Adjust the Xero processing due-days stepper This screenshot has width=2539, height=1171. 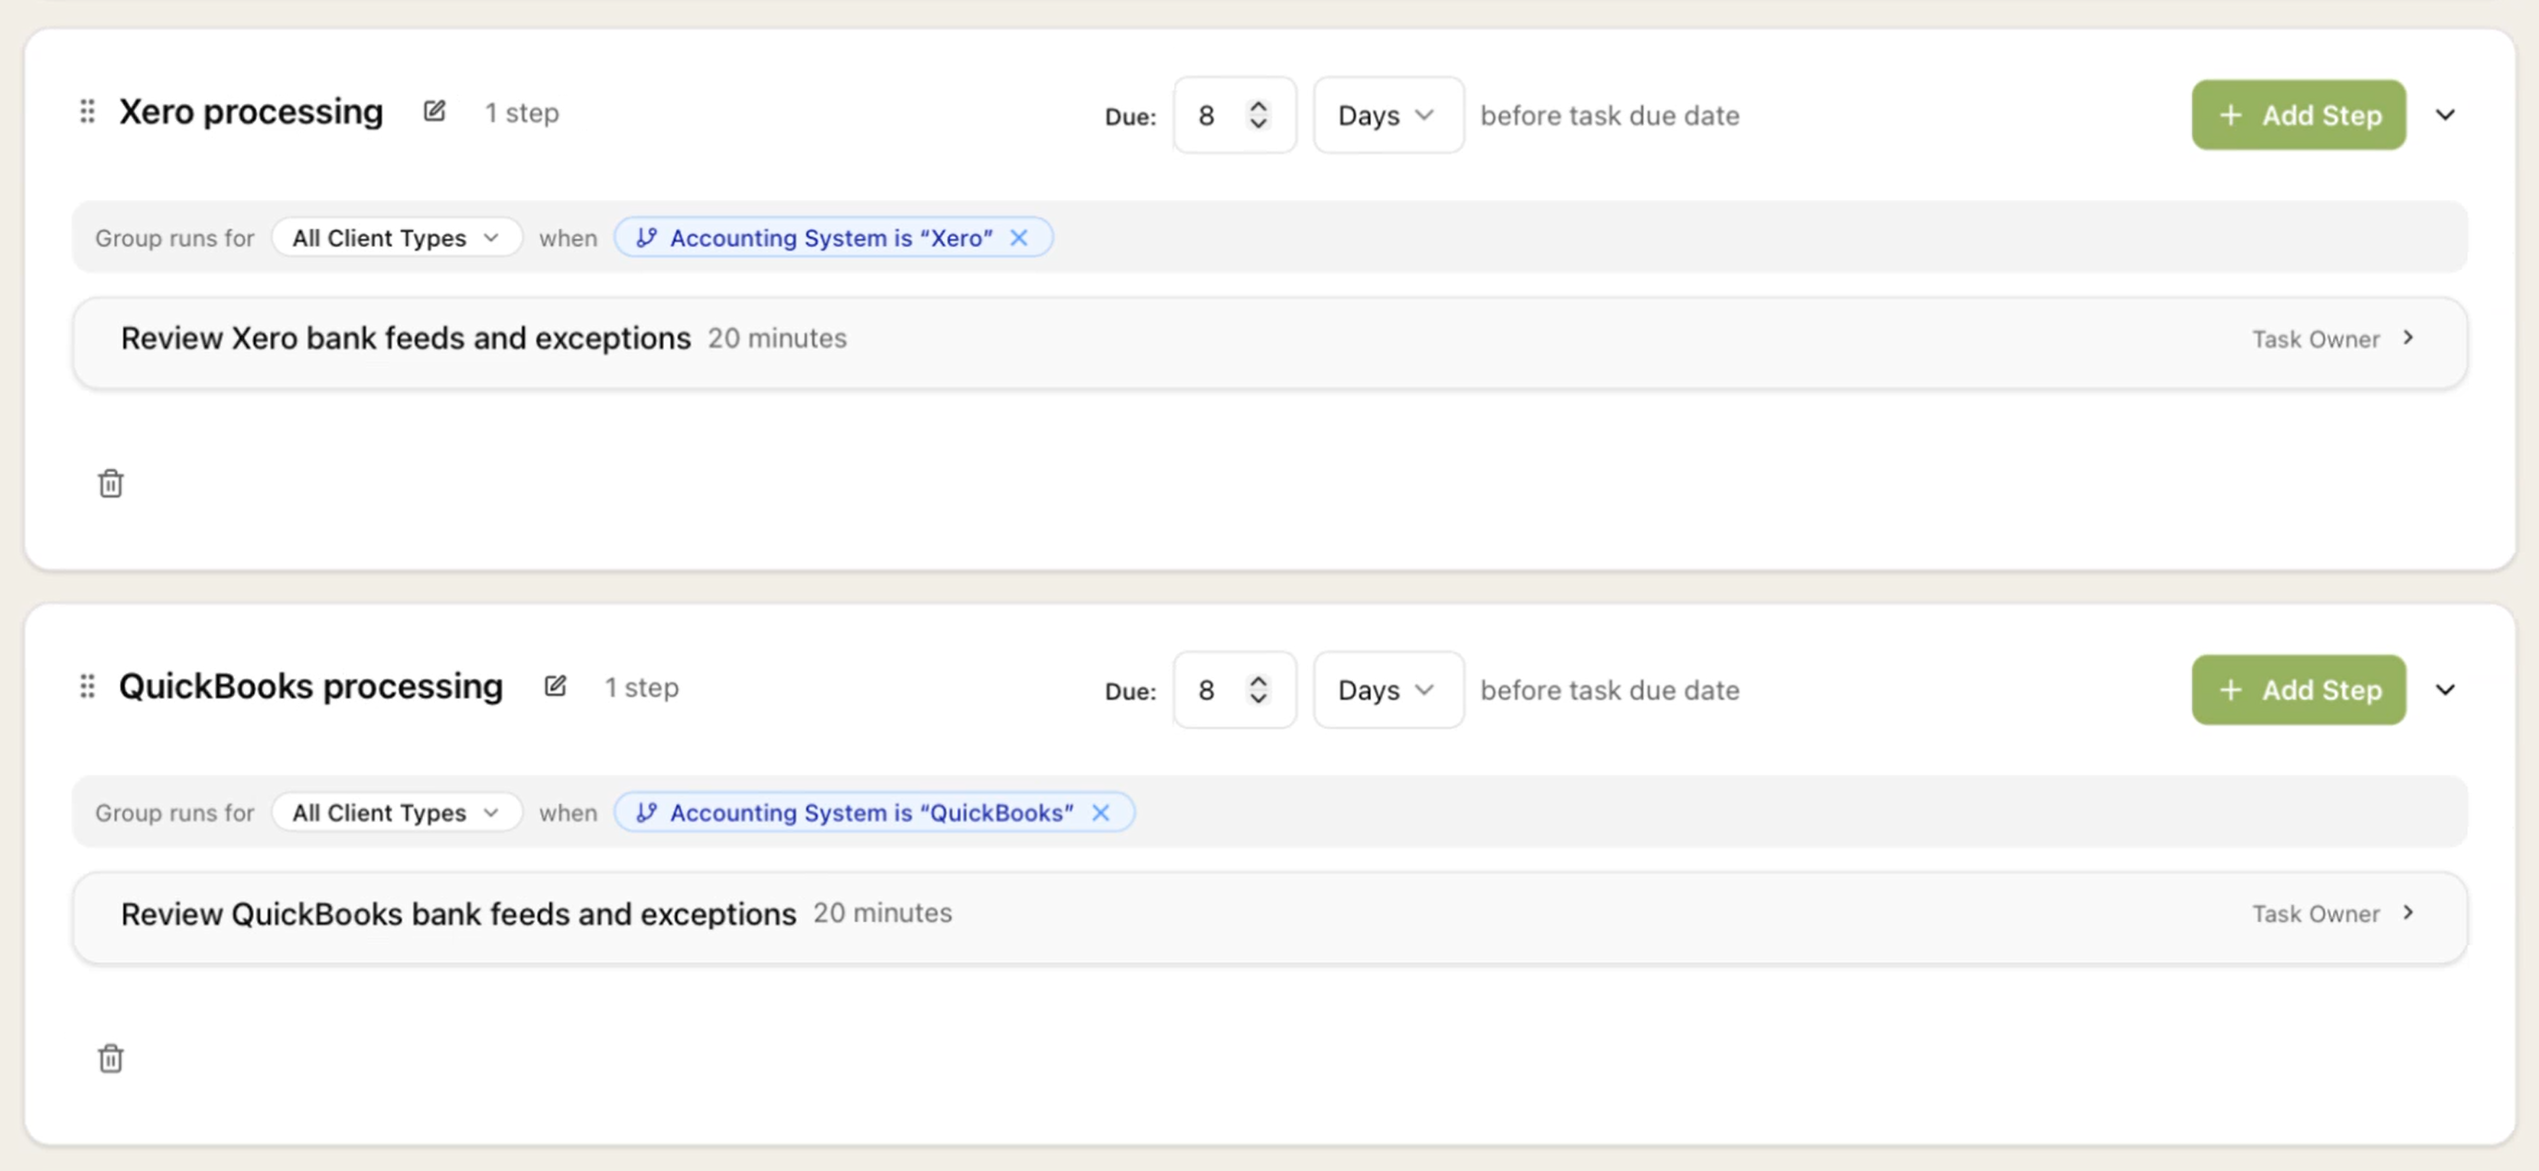[1258, 115]
